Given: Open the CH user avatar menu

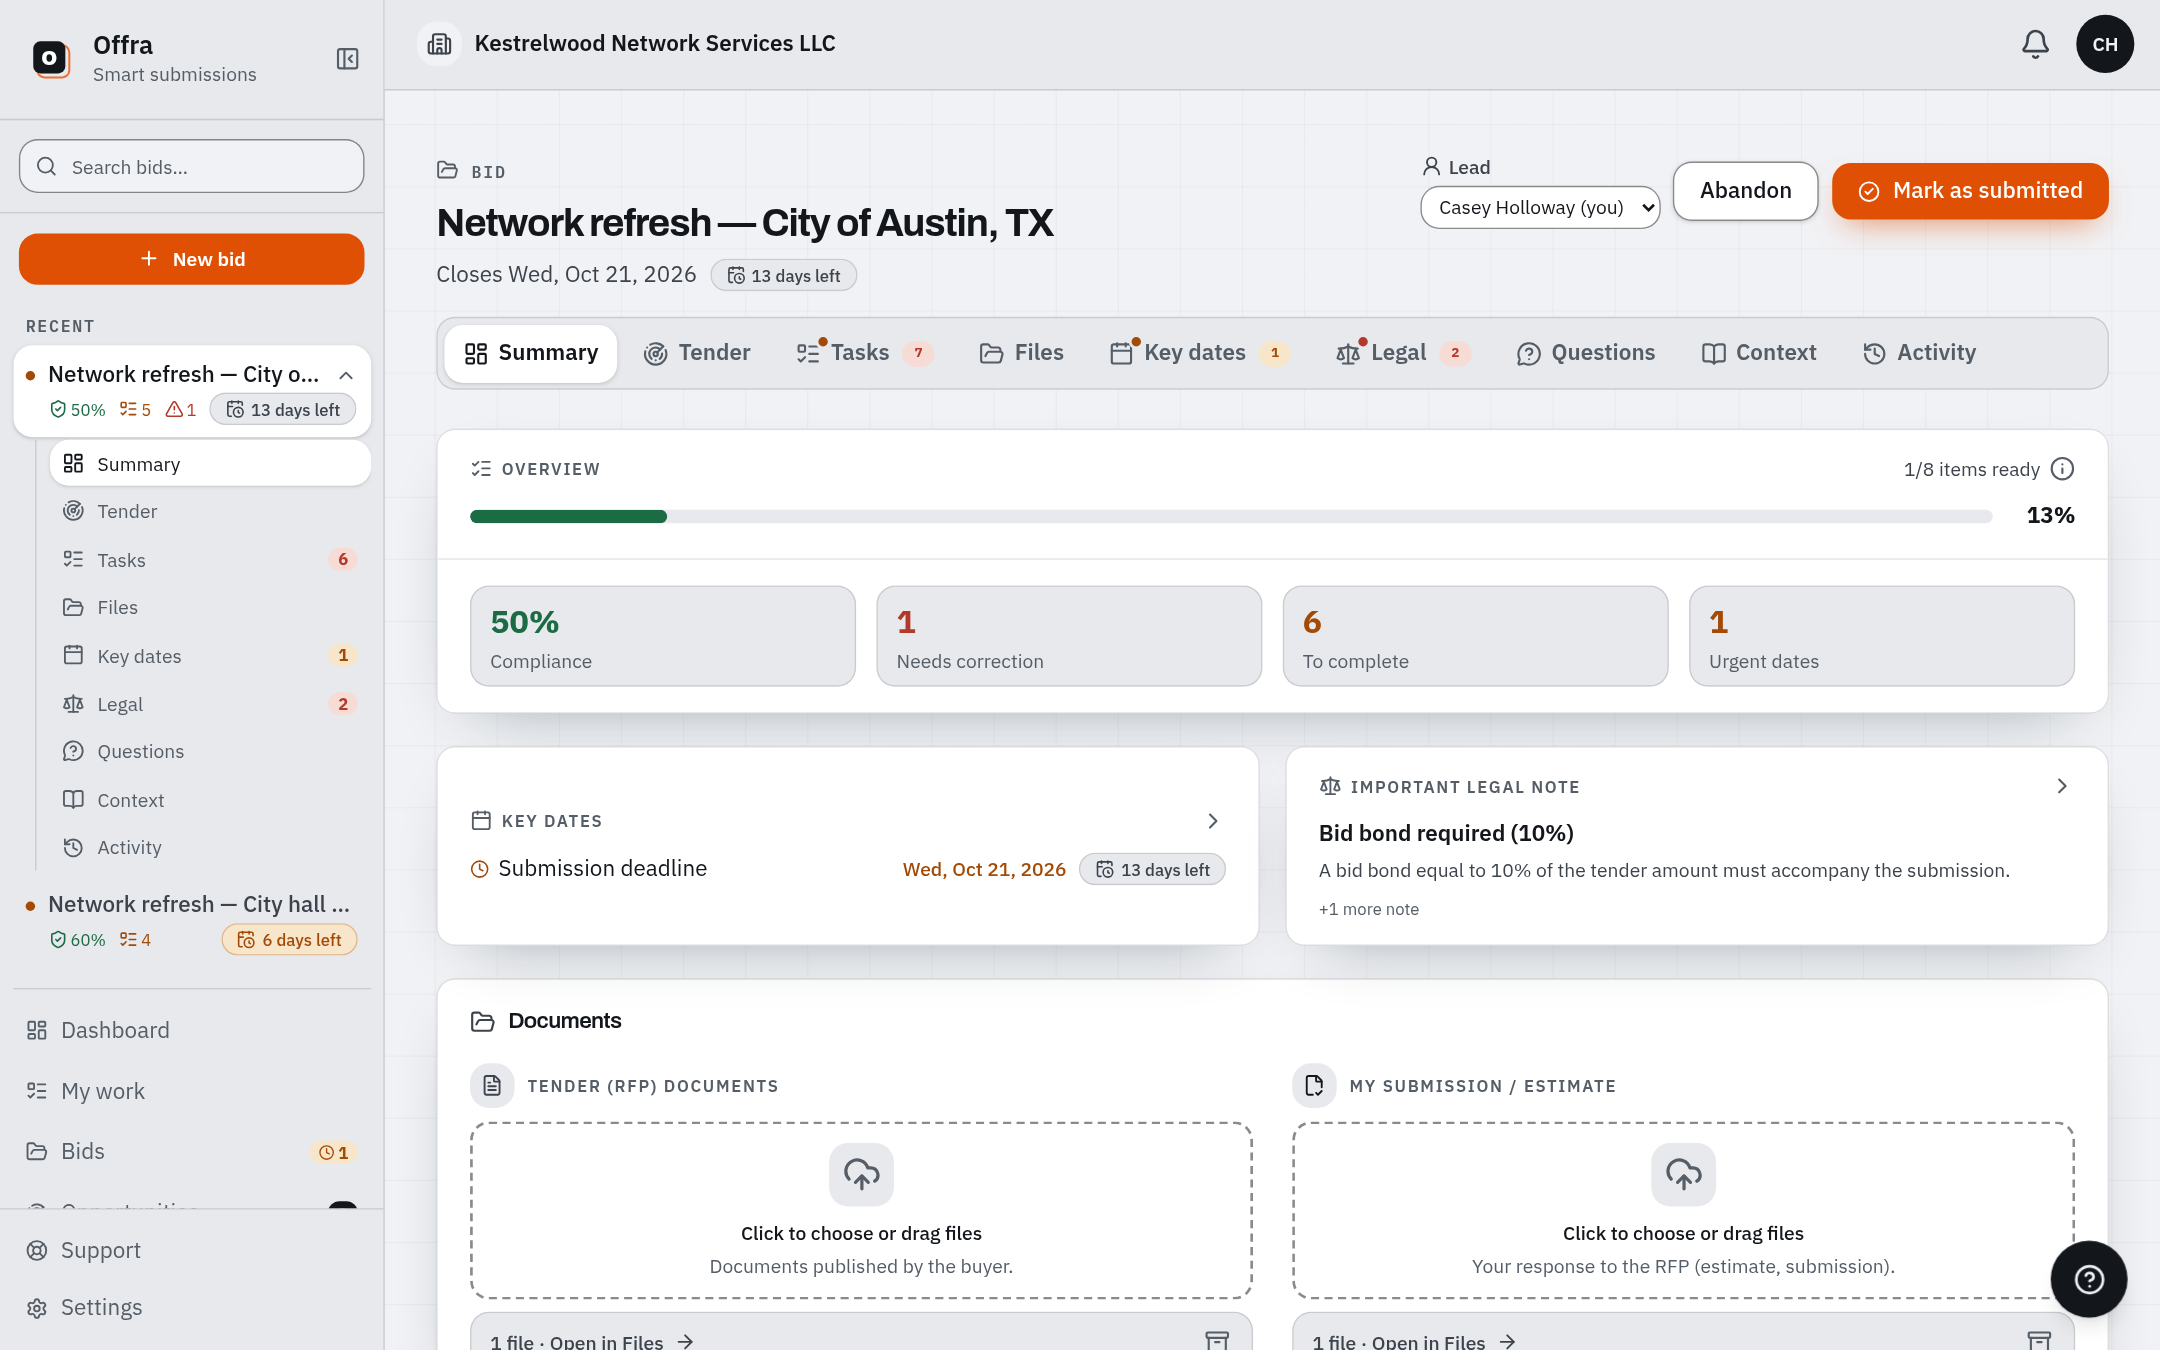Looking at the screenshot, I should [2105, 44].
